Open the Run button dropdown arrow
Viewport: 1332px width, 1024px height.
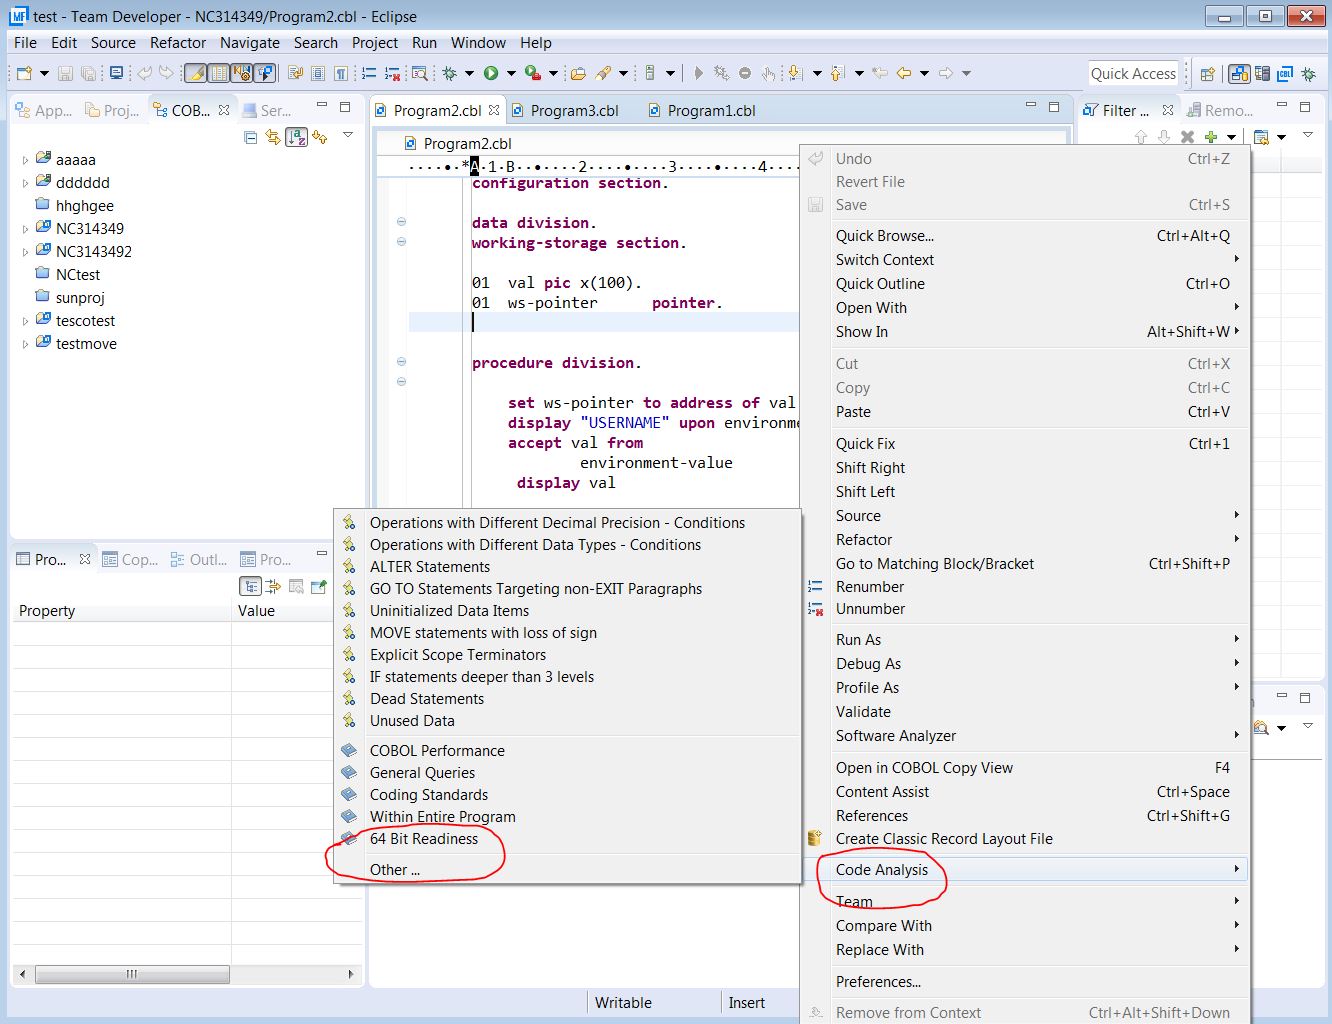pyautogui.click(x=511, y=73)
